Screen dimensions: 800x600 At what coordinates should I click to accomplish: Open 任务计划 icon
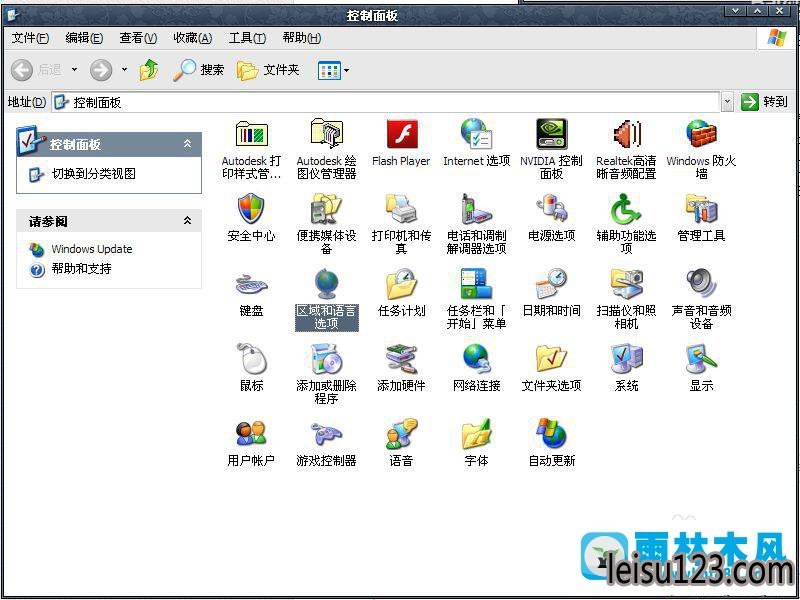click(402, 284)
